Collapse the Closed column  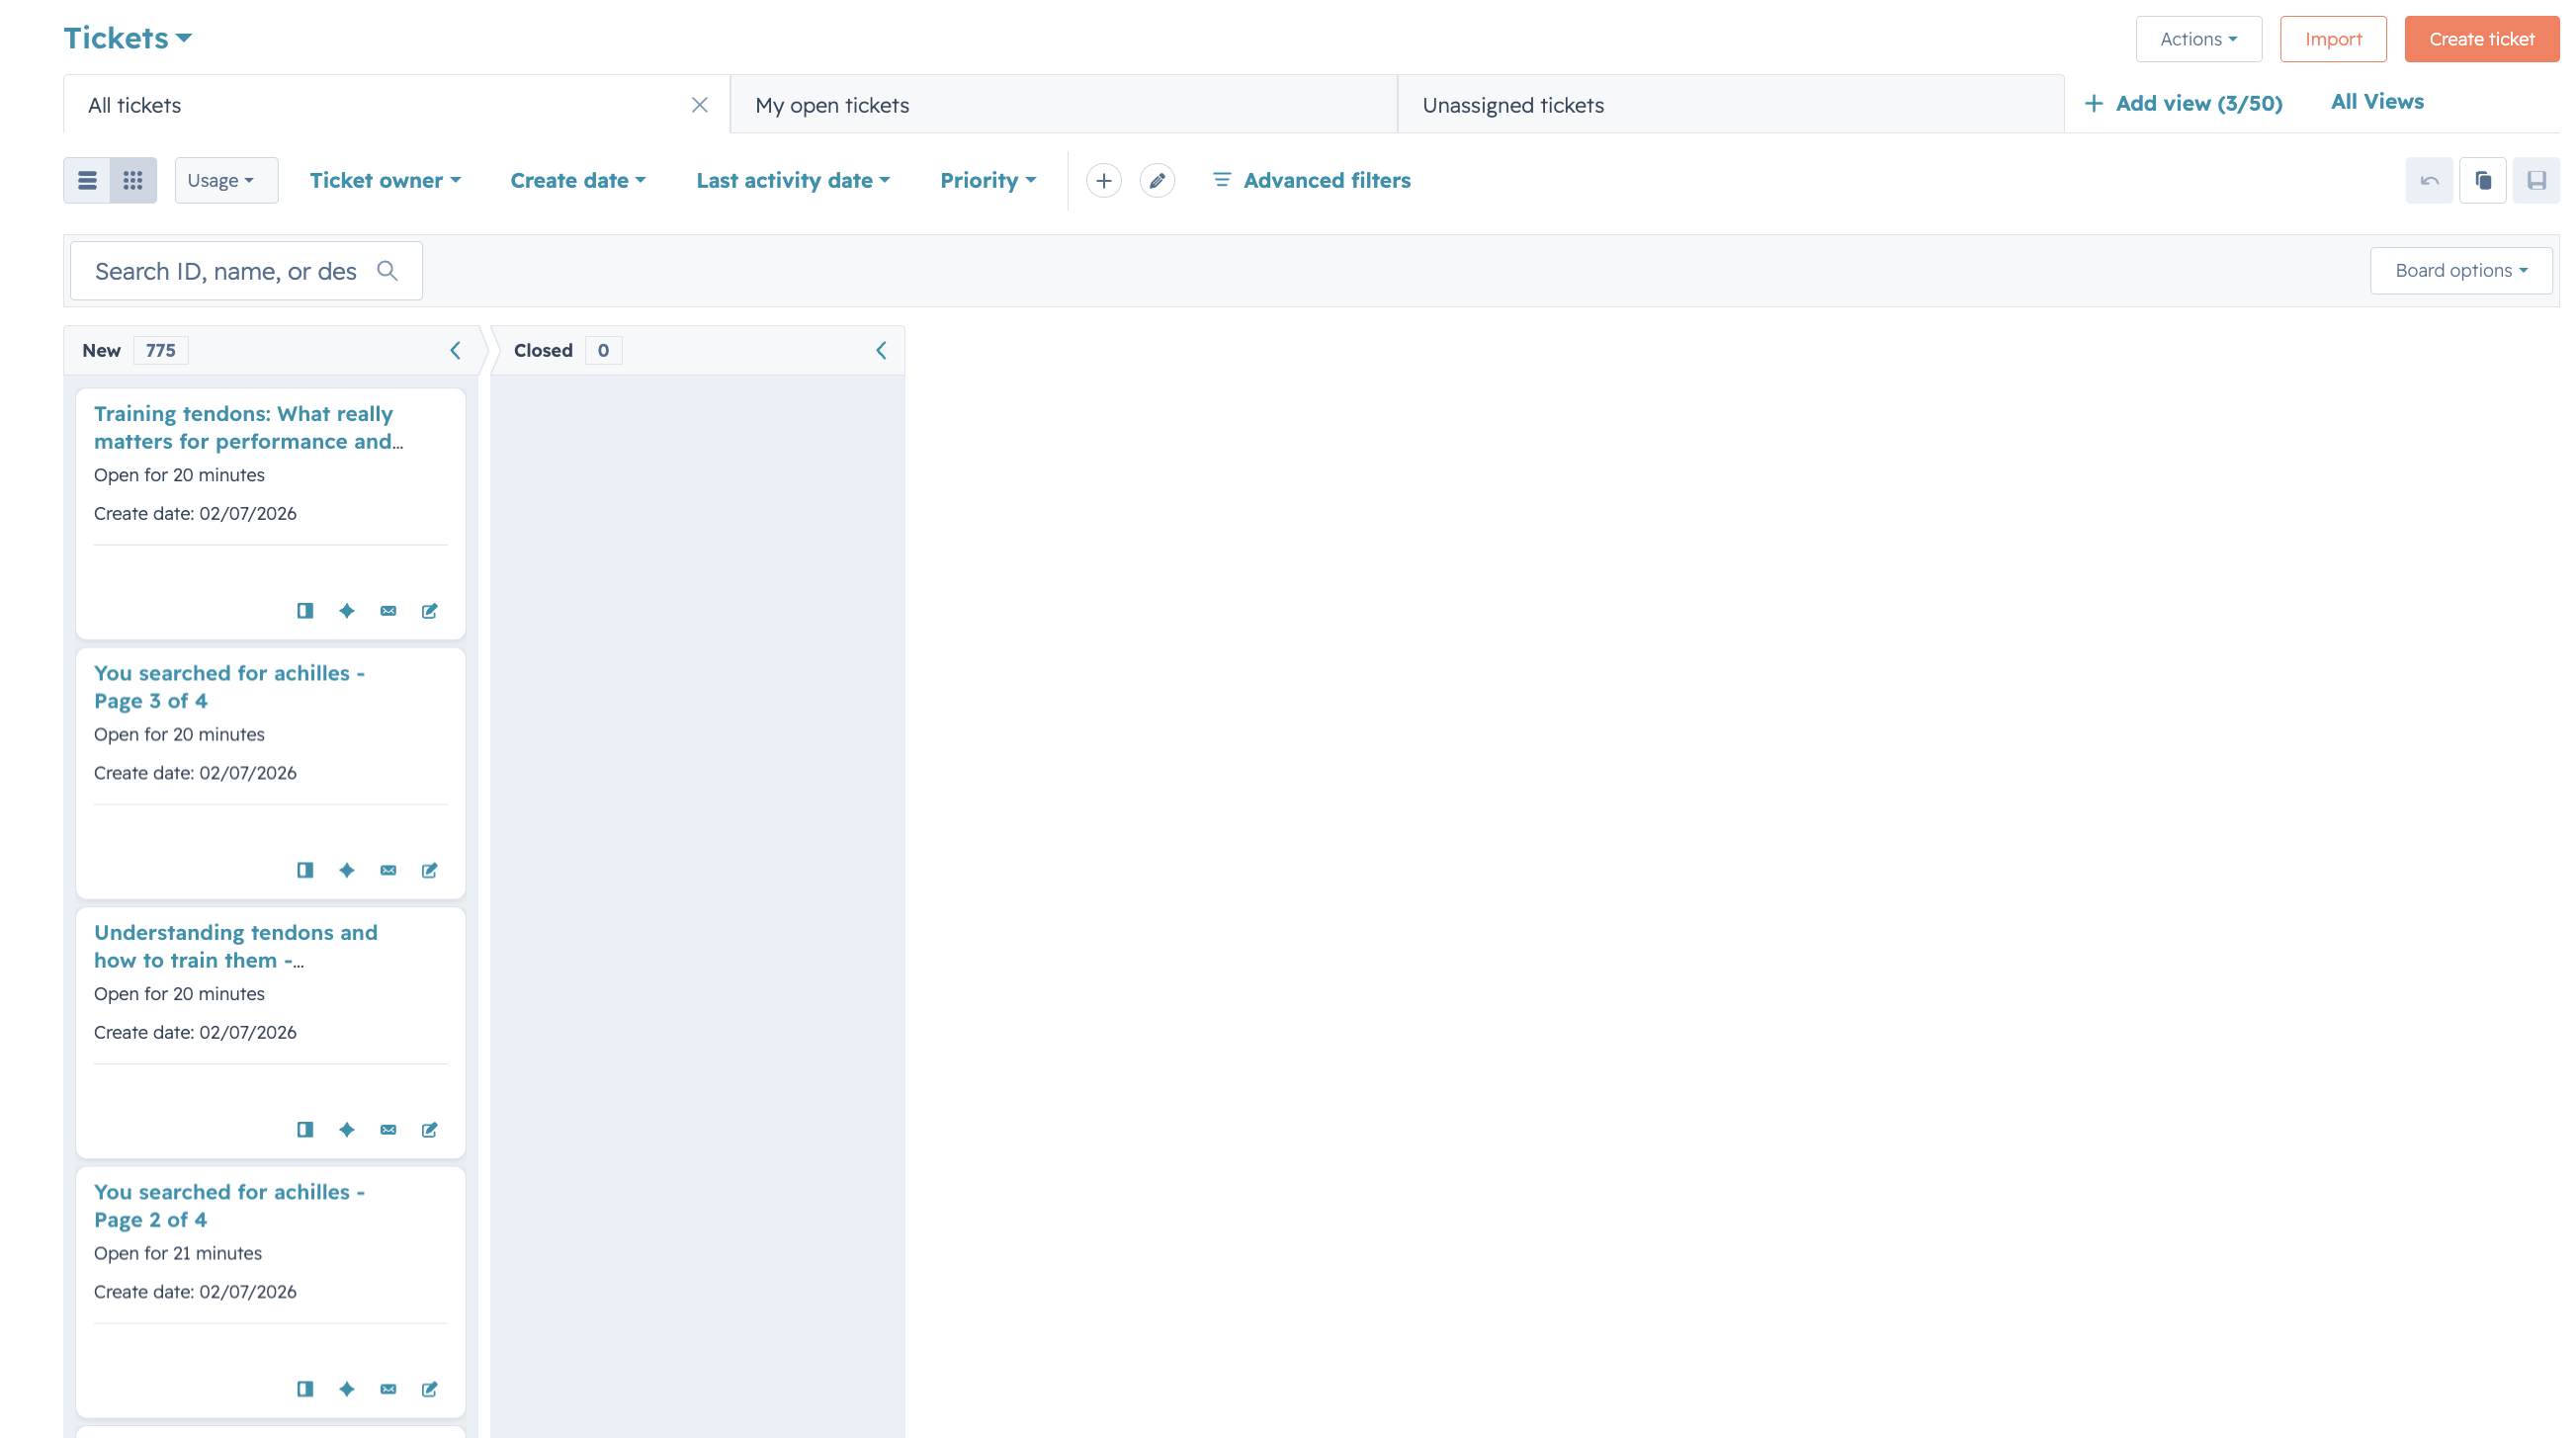coord(881,350)
